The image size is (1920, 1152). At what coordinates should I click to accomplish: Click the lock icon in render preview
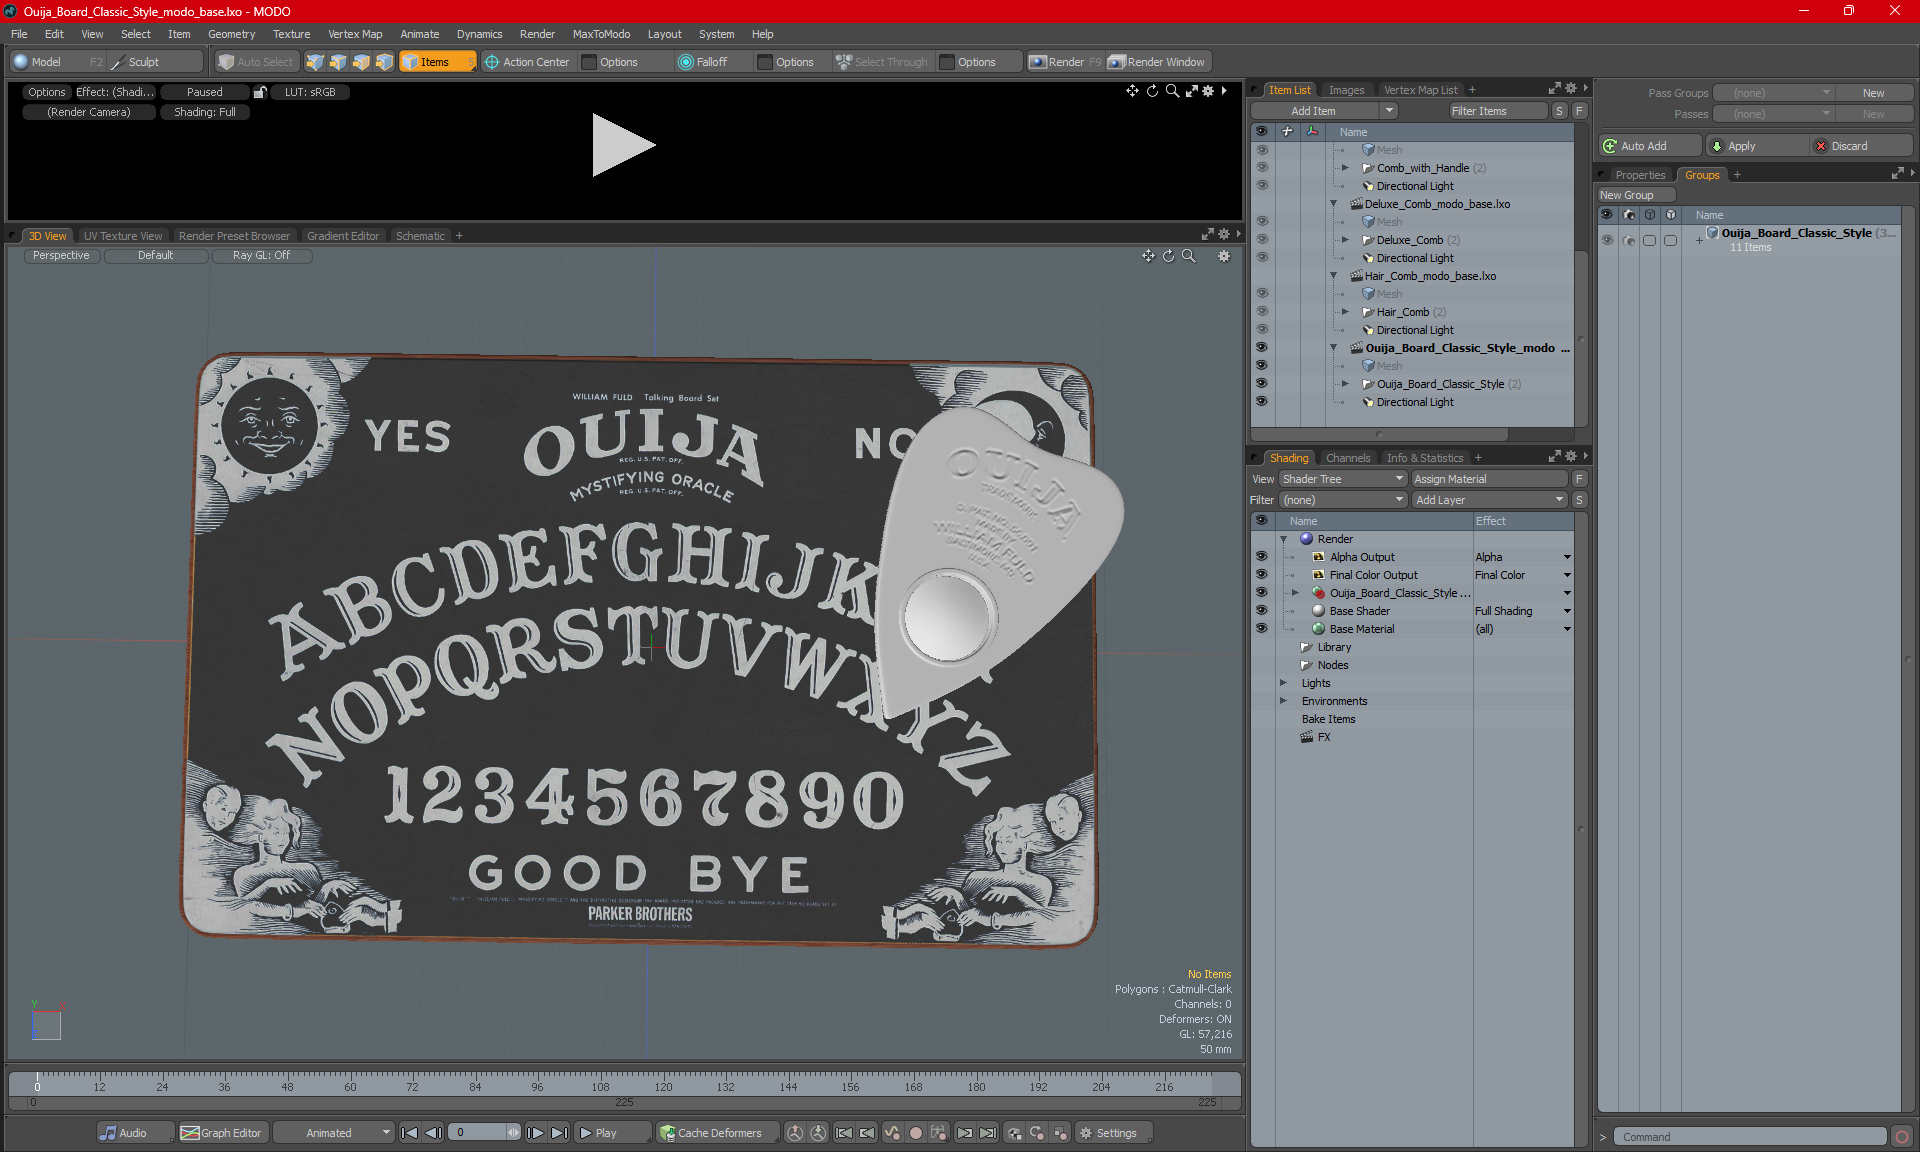pyautogui.click(x=260, y=92)
